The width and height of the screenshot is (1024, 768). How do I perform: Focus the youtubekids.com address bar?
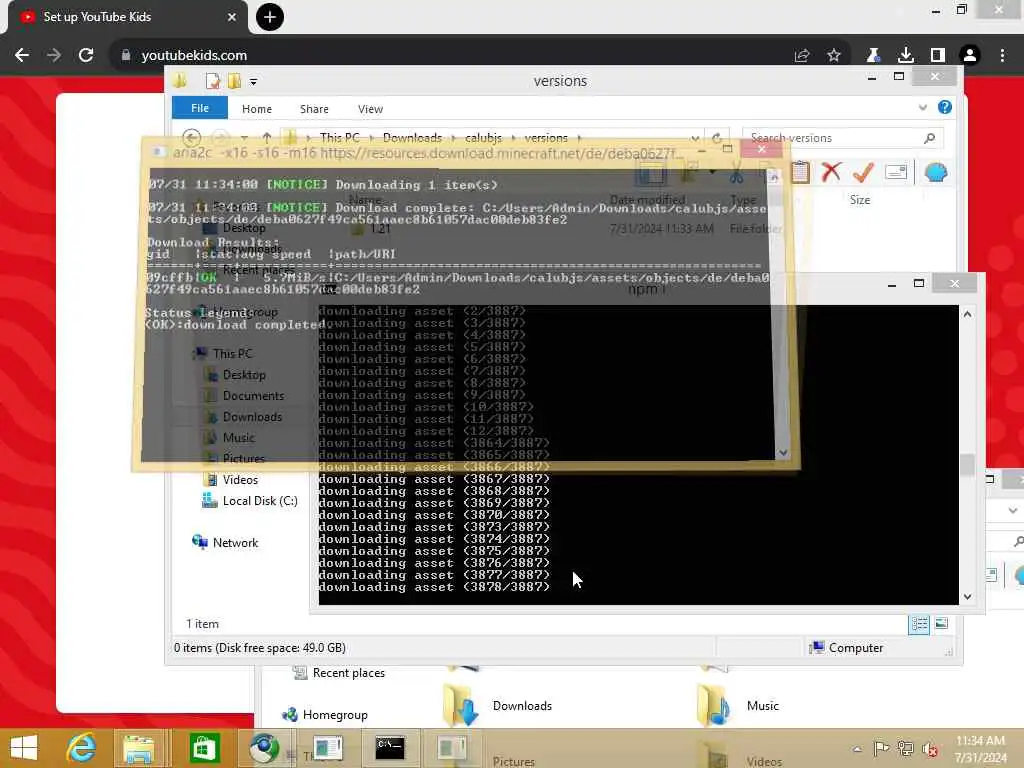457,56
